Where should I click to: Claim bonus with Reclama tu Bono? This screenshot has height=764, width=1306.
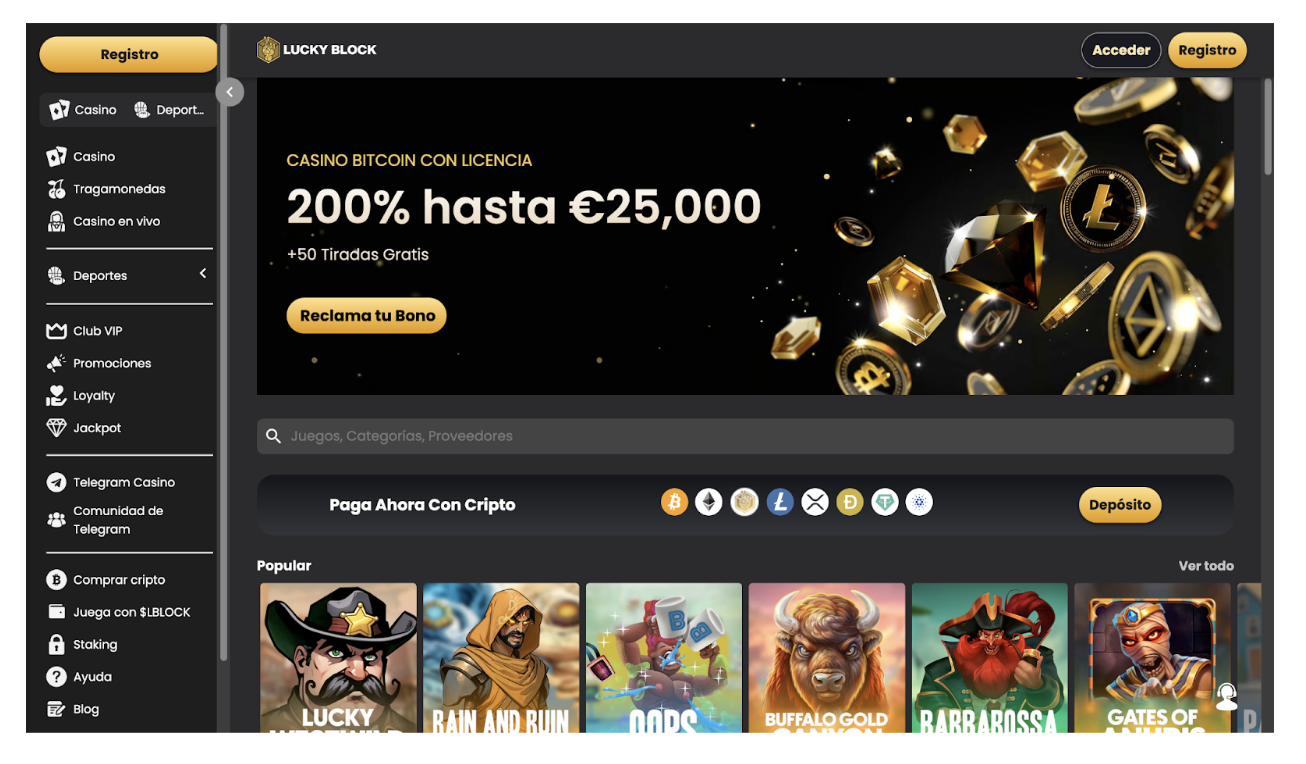coord(367,315)
